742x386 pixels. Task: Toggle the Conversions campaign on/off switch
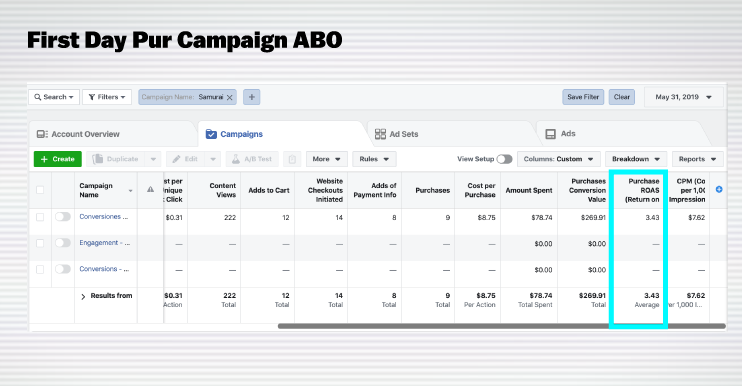click(x=62, y=269)
